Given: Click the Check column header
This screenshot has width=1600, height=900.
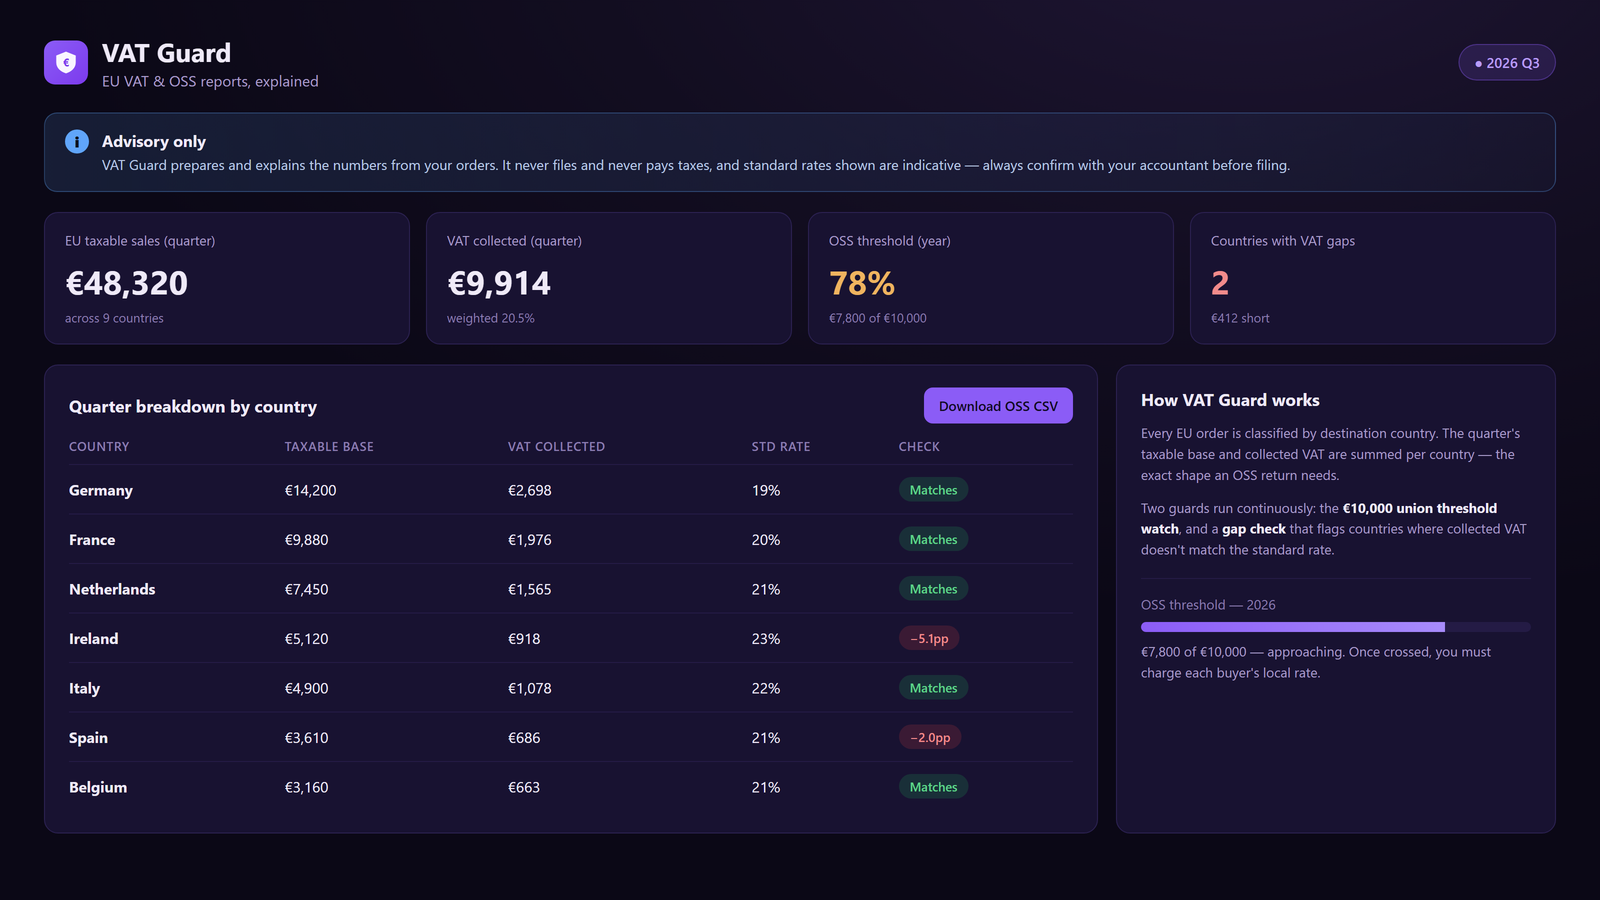Looking at the screenshot, I should pos(919,447).
